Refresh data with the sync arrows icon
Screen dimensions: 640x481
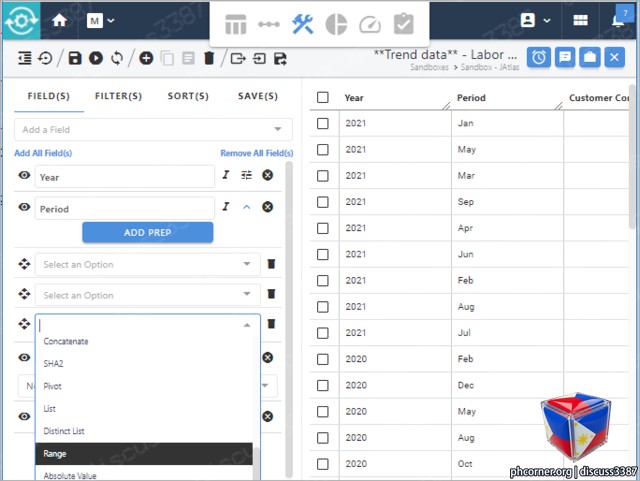pyautogui.click(x=117, y=58)
